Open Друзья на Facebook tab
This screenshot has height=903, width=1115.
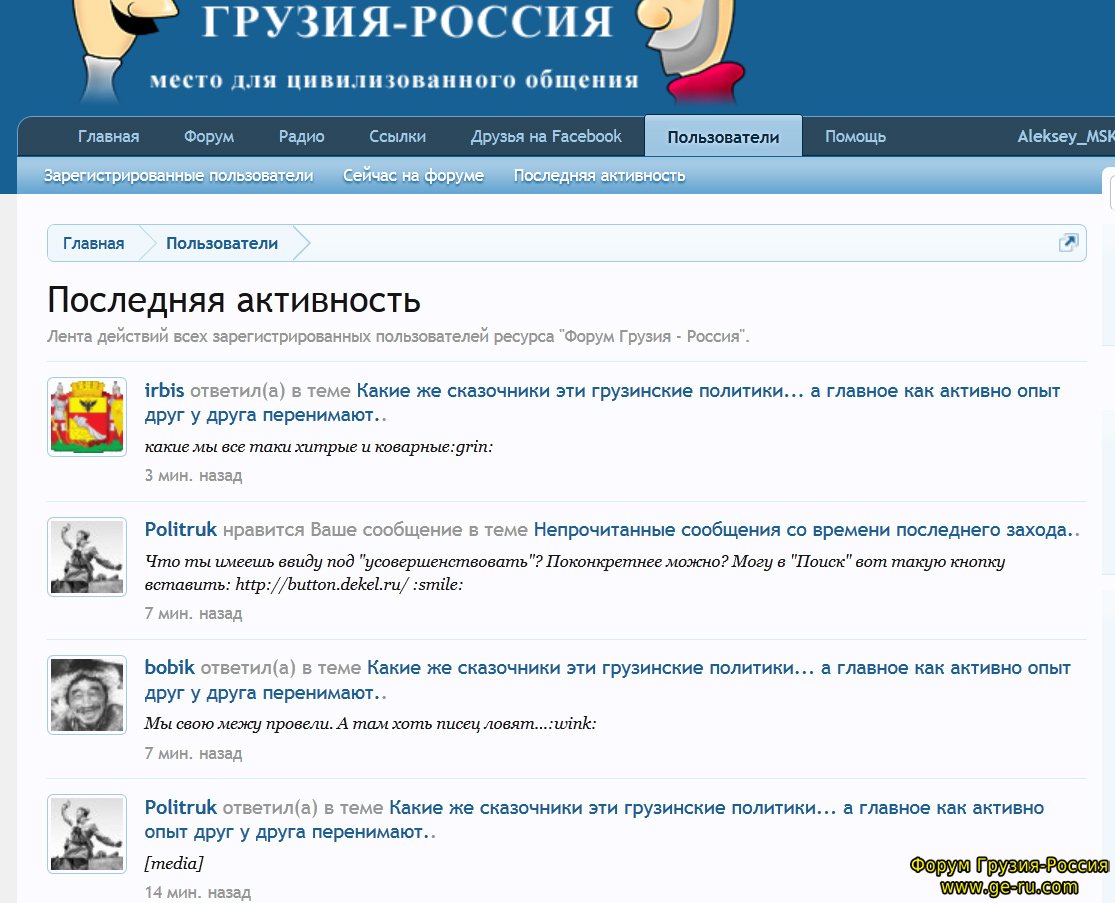click(546, 137)
